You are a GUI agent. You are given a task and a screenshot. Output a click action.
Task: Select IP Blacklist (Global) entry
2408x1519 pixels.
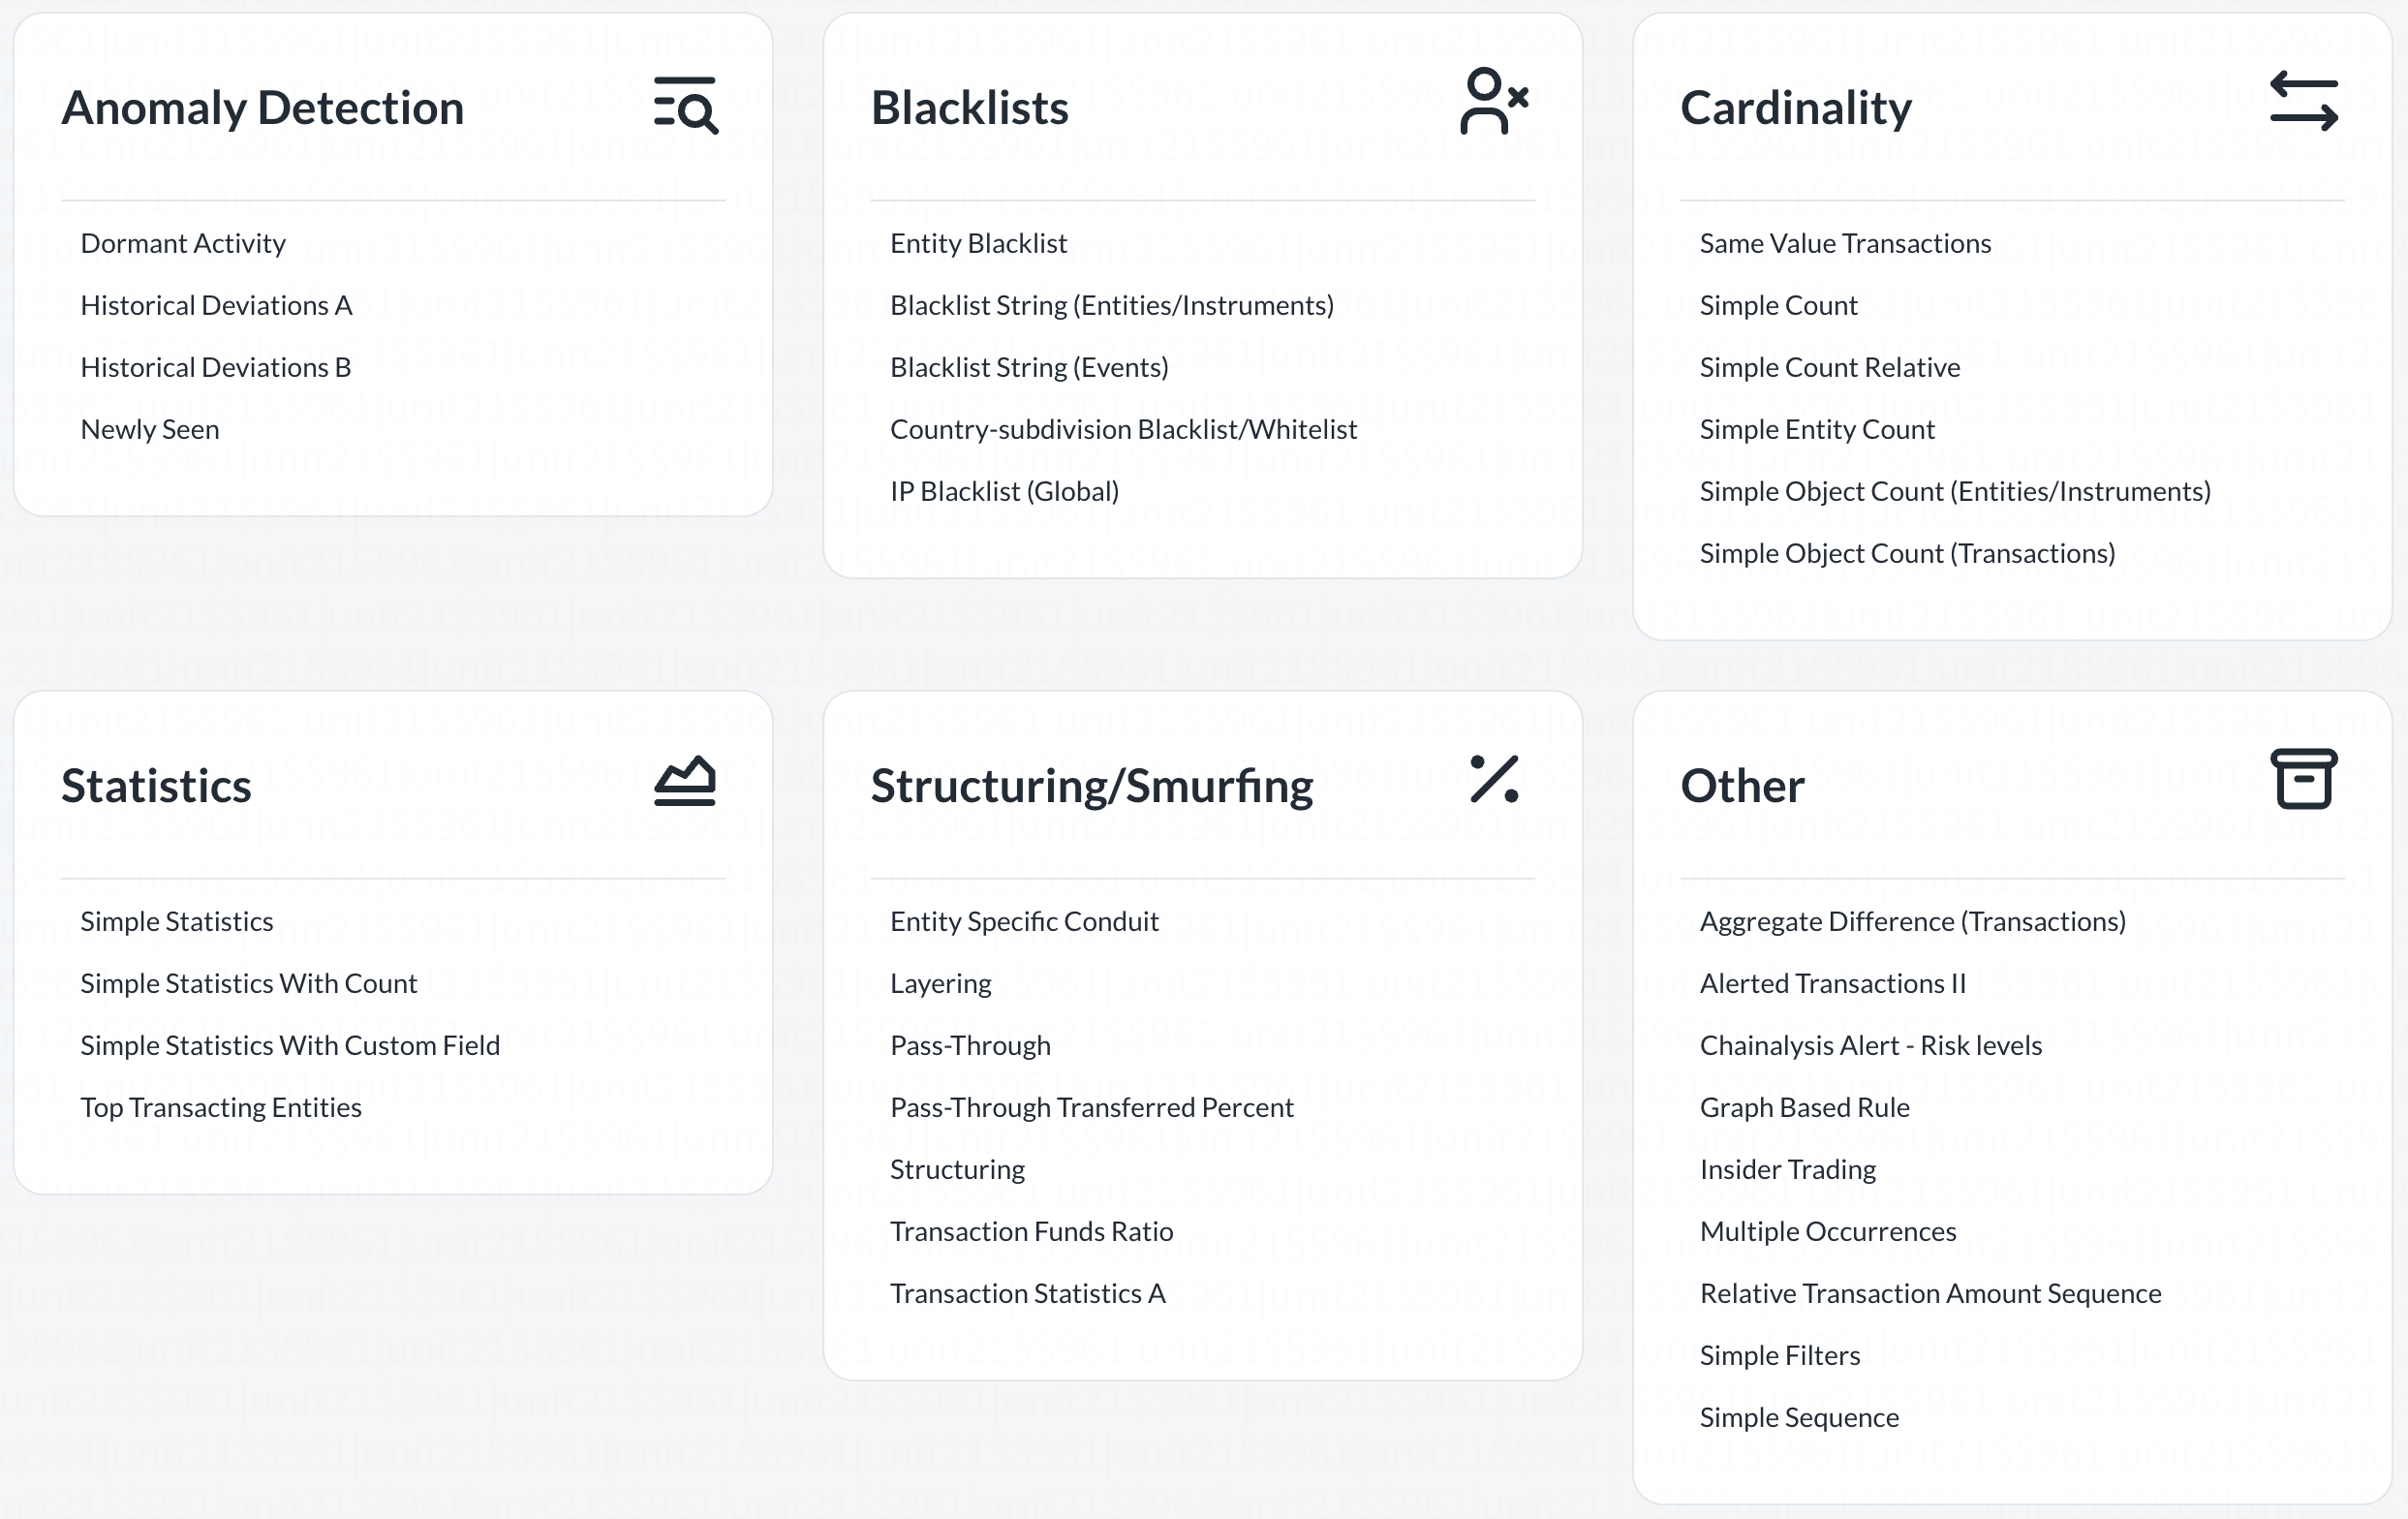[1004, 491]
